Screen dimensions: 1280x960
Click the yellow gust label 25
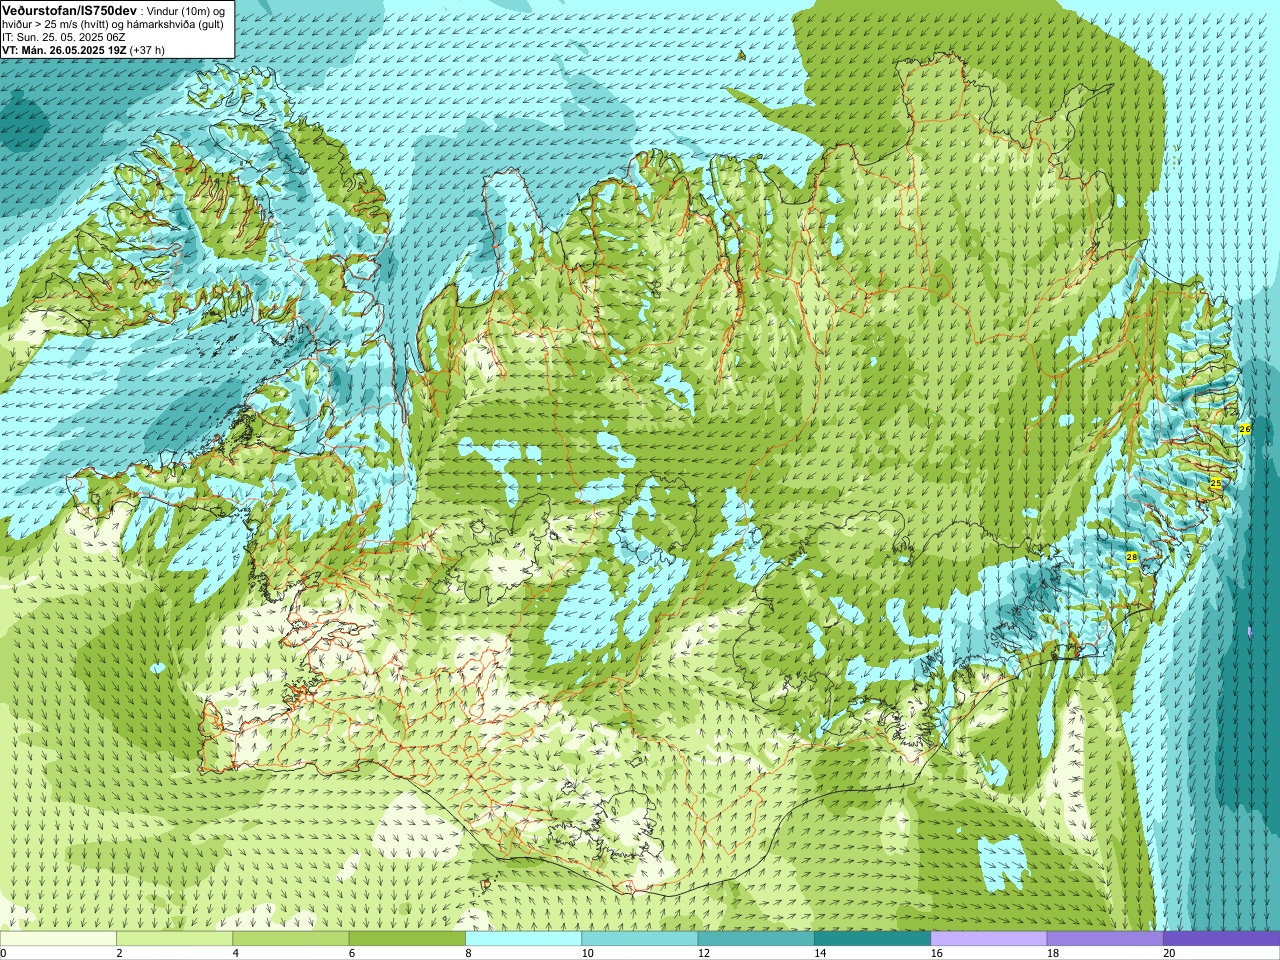(1216, 483)
